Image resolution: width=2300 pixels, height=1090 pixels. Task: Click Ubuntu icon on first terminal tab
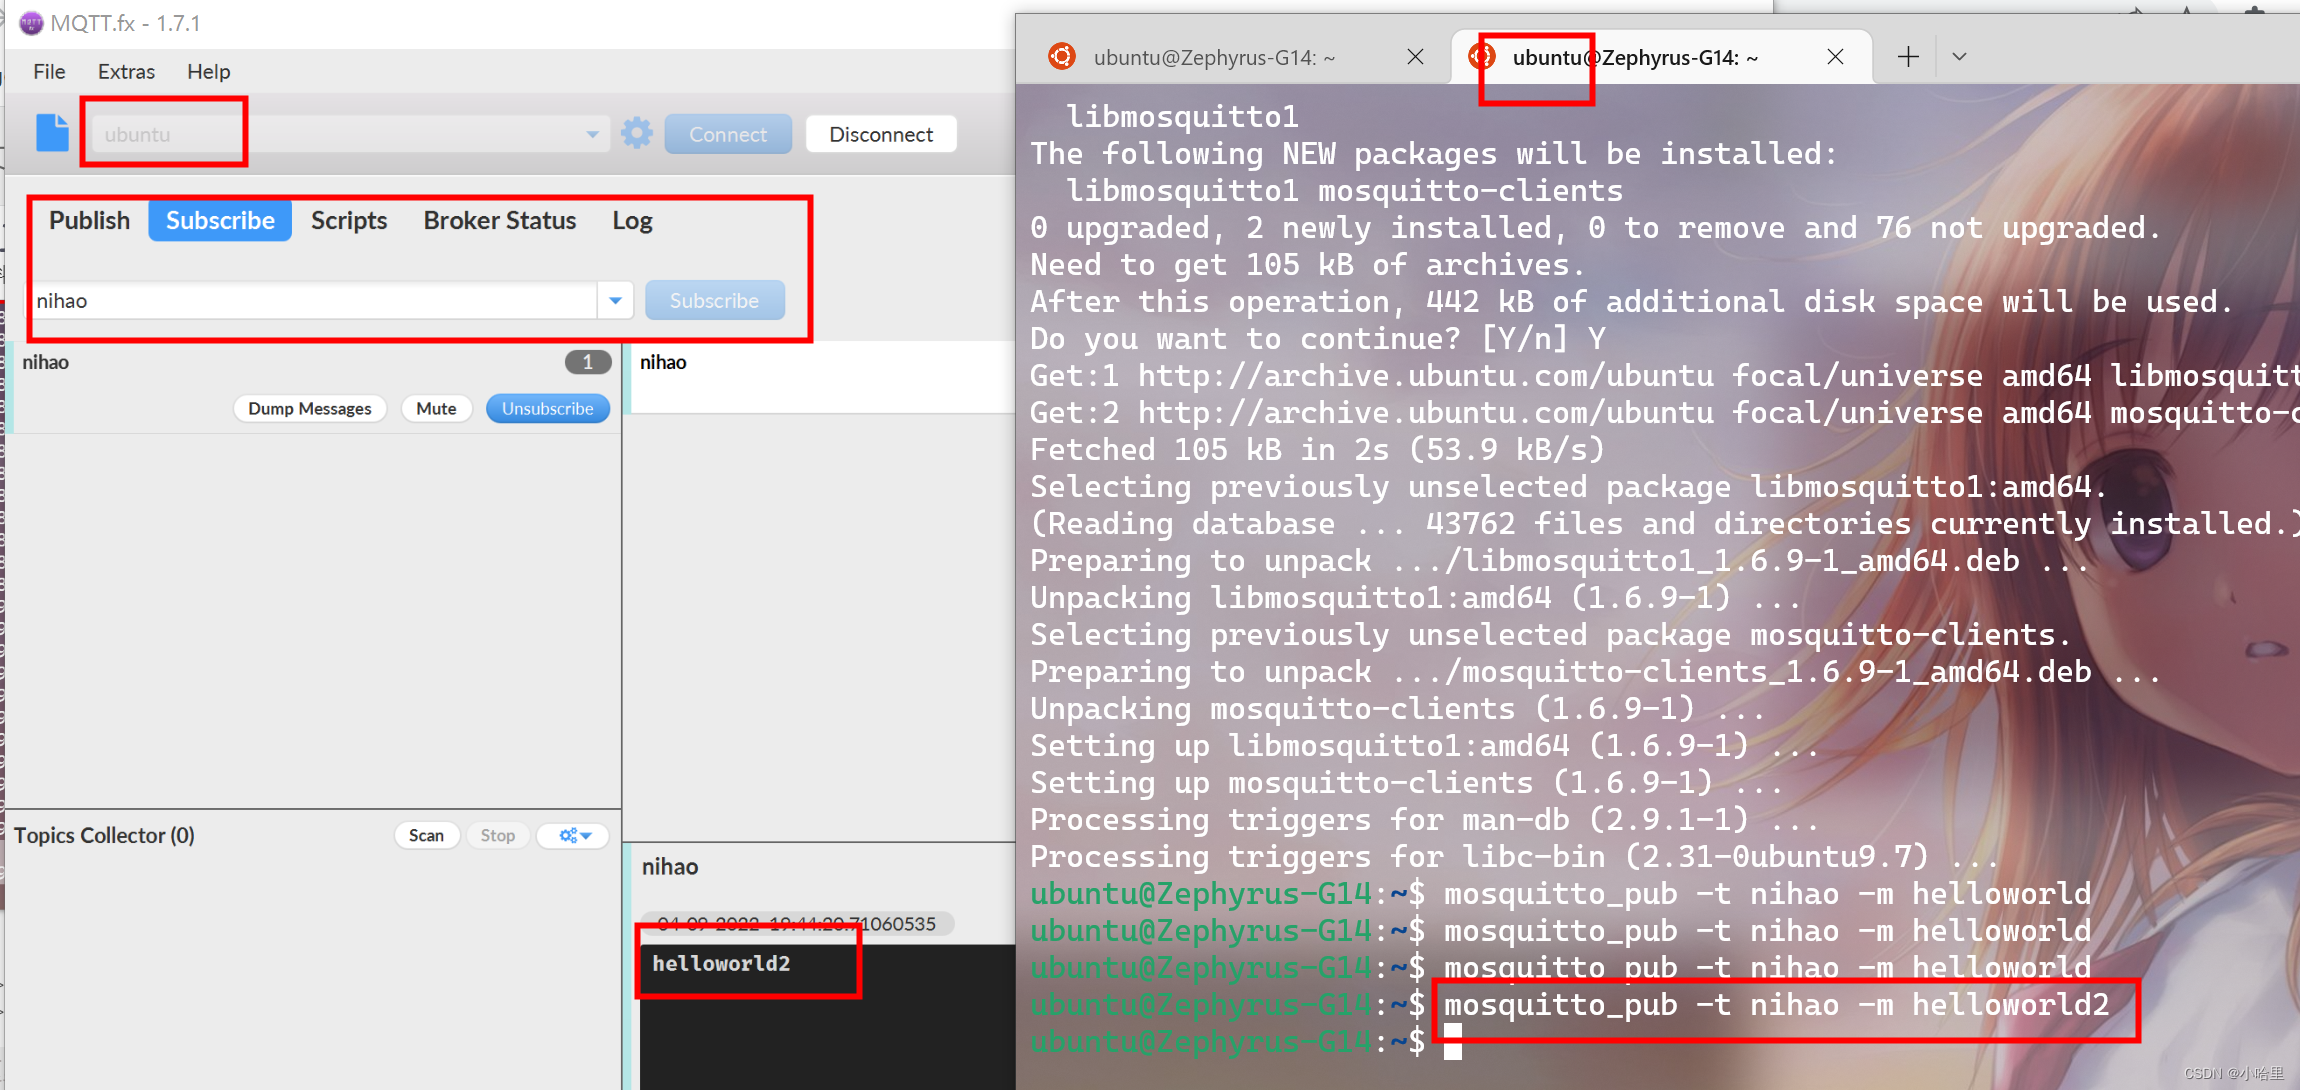[x=1062, y=57]
